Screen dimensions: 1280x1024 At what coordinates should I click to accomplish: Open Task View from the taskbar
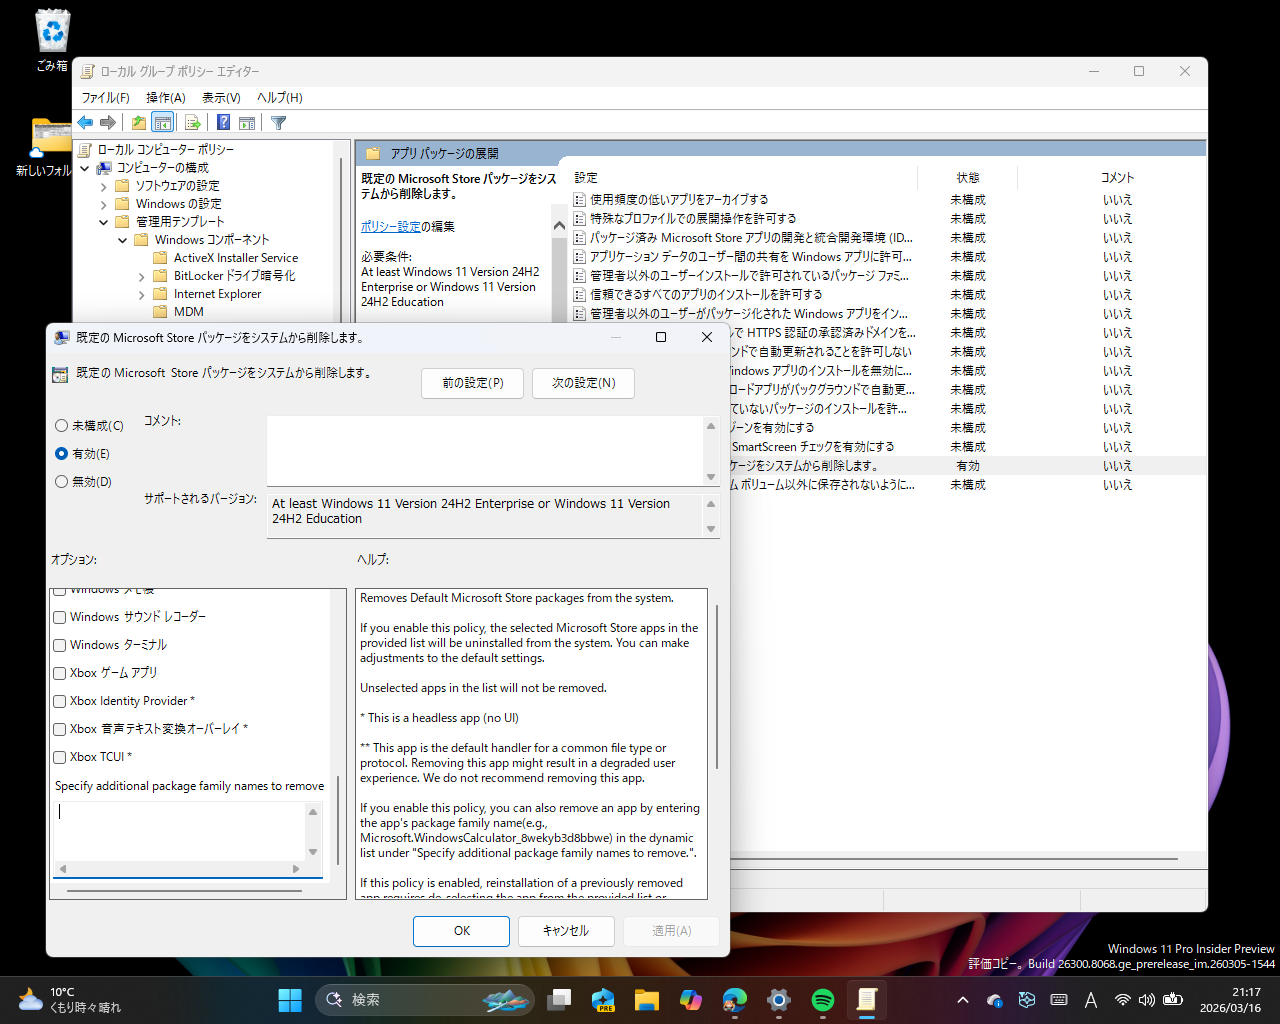(559, 1000)
